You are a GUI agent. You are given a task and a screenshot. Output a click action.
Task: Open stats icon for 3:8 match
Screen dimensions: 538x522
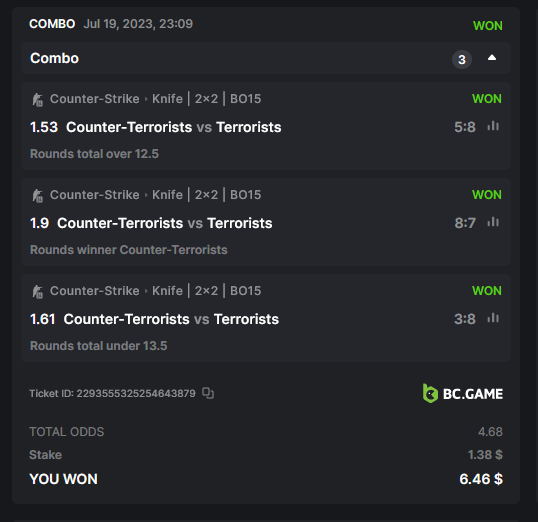click(x=493, y=318)
